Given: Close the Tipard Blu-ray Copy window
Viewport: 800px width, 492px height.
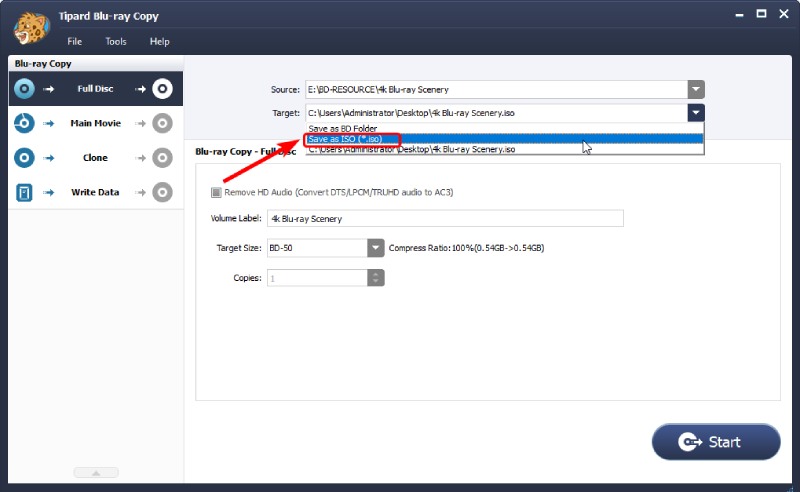Looking at the screenshot, I should point(784,14).
